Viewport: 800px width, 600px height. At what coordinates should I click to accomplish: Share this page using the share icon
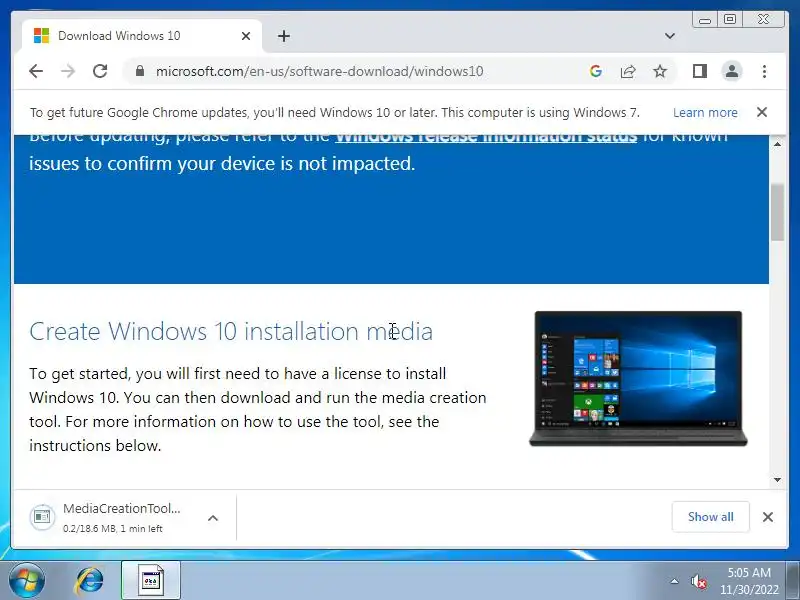[x=628, y=71]
